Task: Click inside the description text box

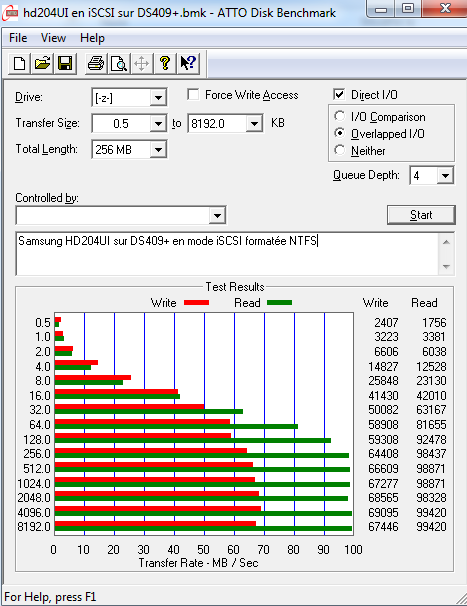Action: (228, 254)
